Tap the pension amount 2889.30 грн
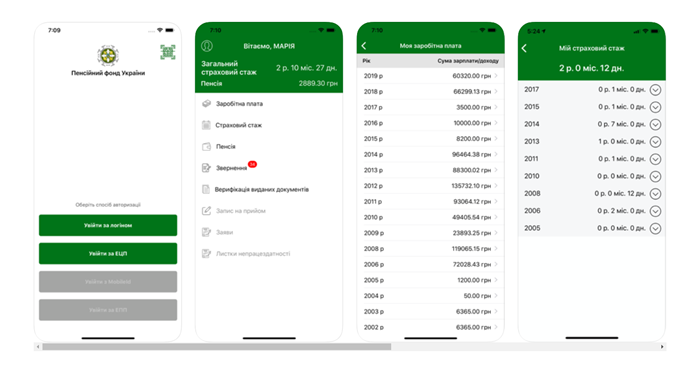Viewport: 688px width, 365px height. pyautogui.click(x=318, y=83)
